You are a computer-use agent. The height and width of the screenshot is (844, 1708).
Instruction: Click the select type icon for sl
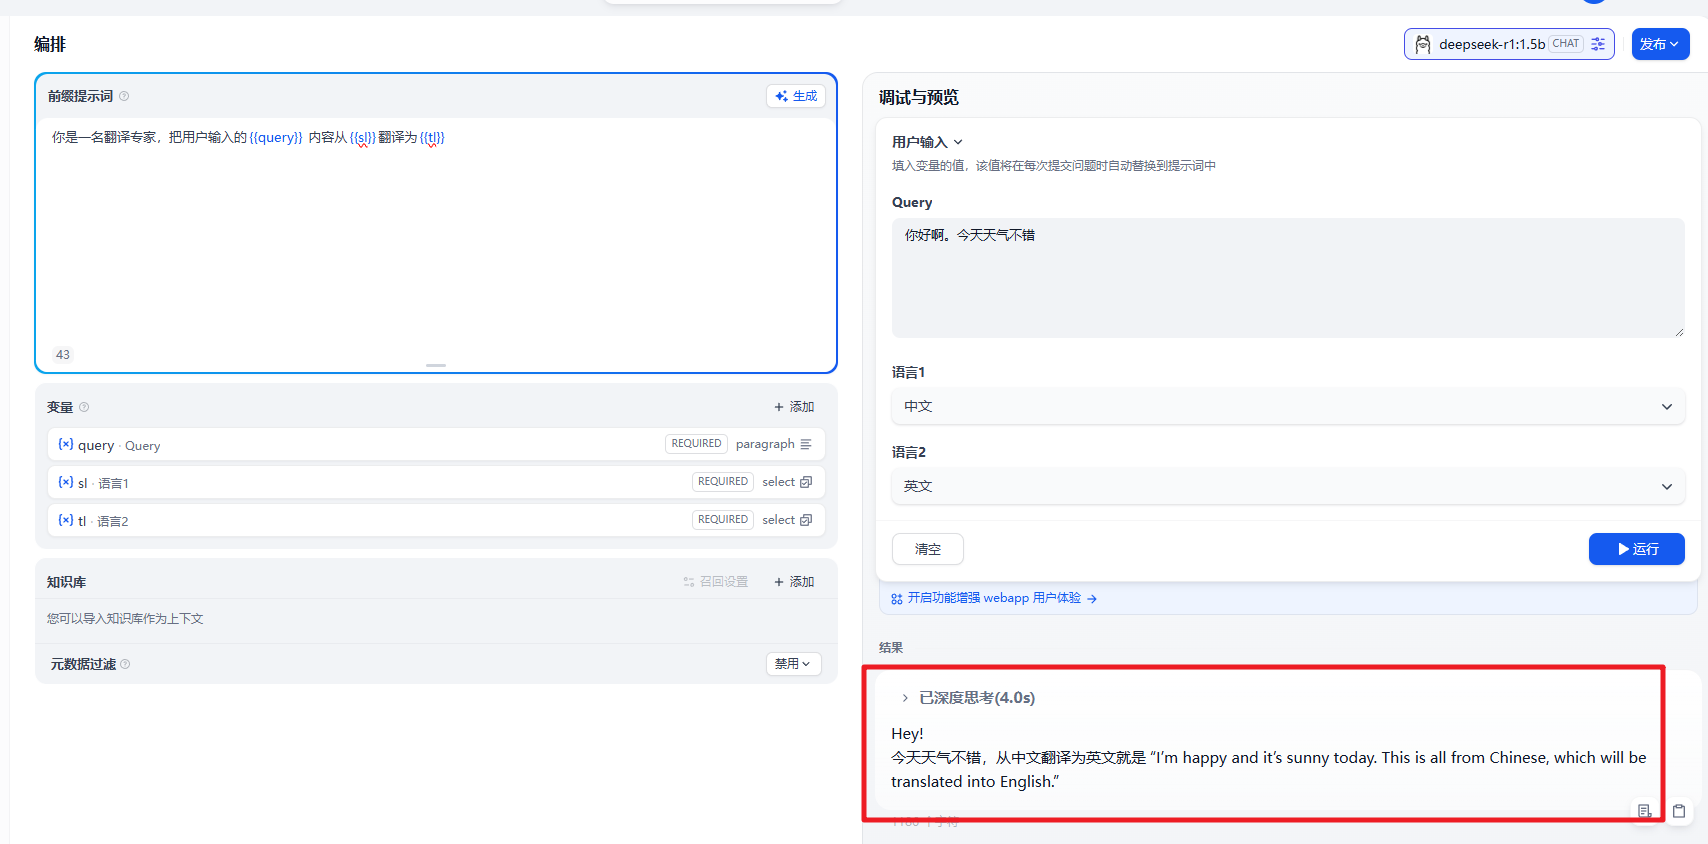coord(806,482)
